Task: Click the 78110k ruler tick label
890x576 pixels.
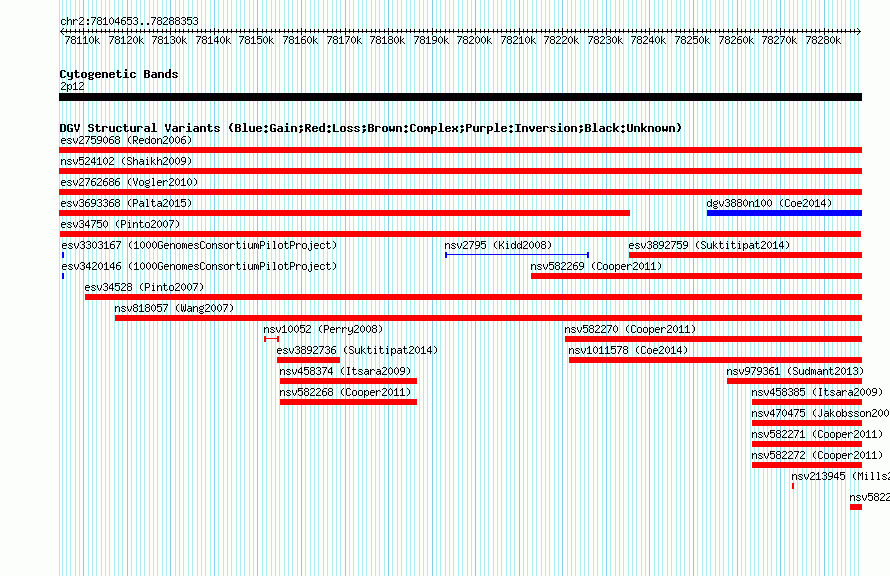Action: pos(82,40)
